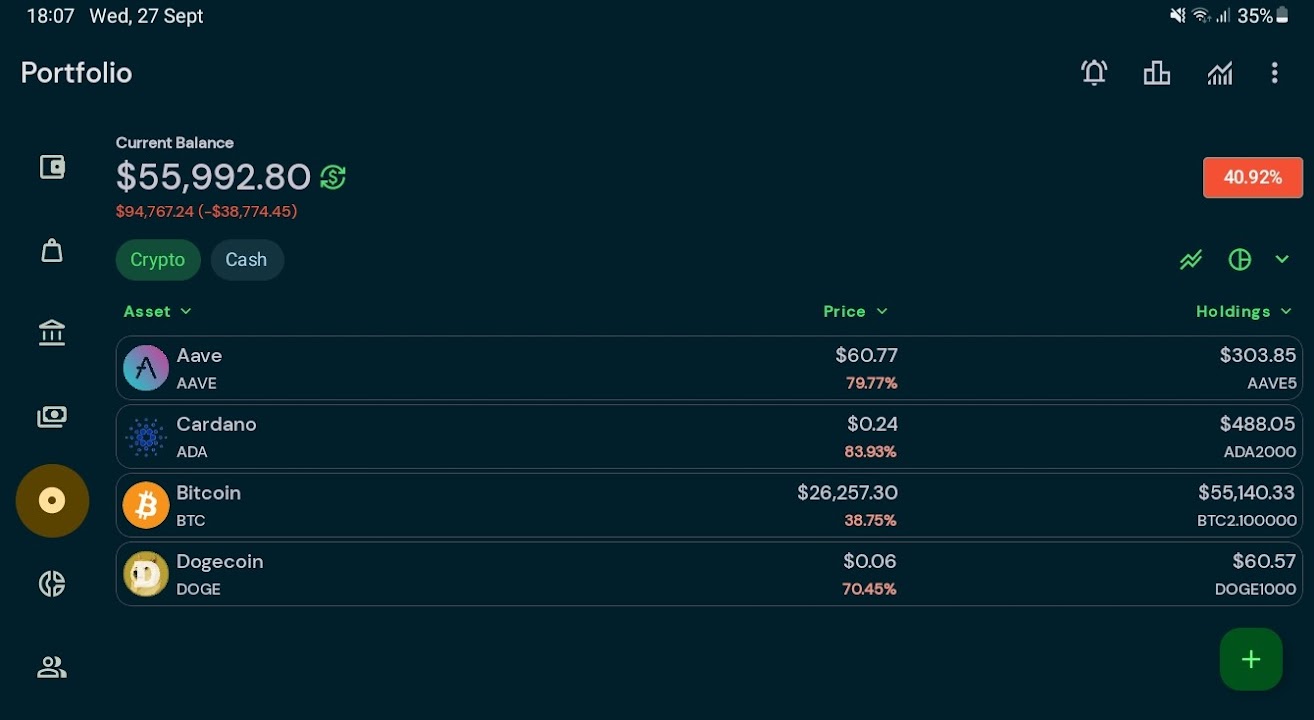Toggle the pie chart allocation view
The image size is (1314, 720).
(x=1239, y=260)
